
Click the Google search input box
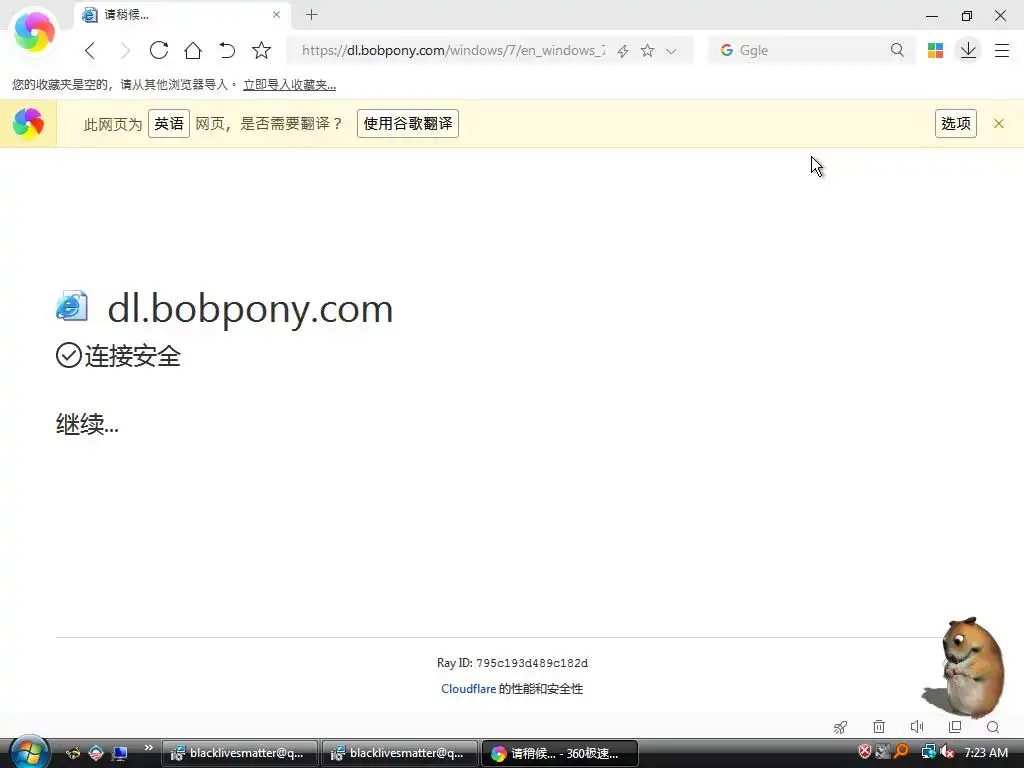(810, 50)
